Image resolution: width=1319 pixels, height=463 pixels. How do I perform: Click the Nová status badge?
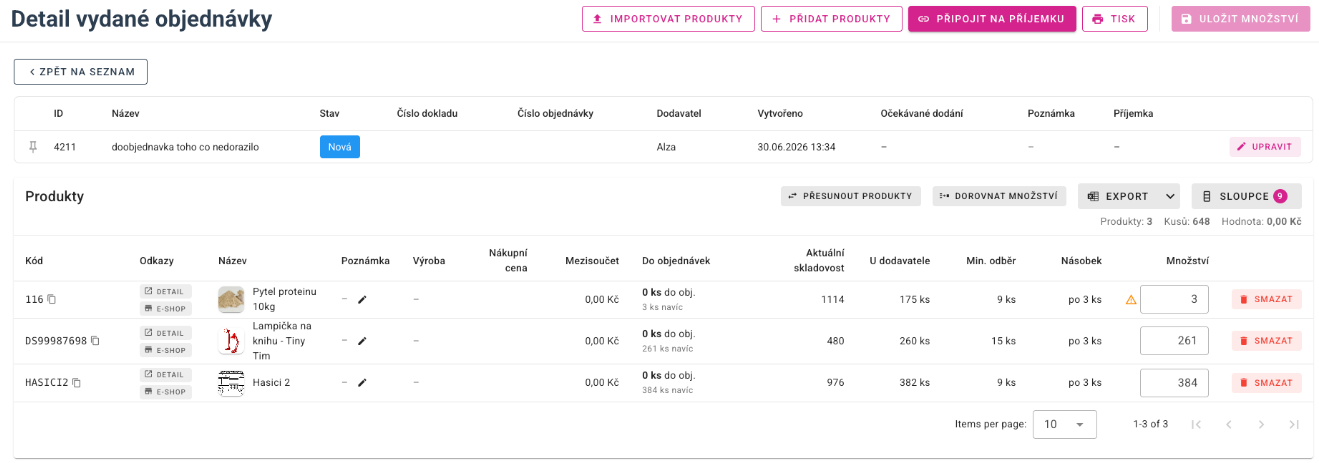pos(340,147)
